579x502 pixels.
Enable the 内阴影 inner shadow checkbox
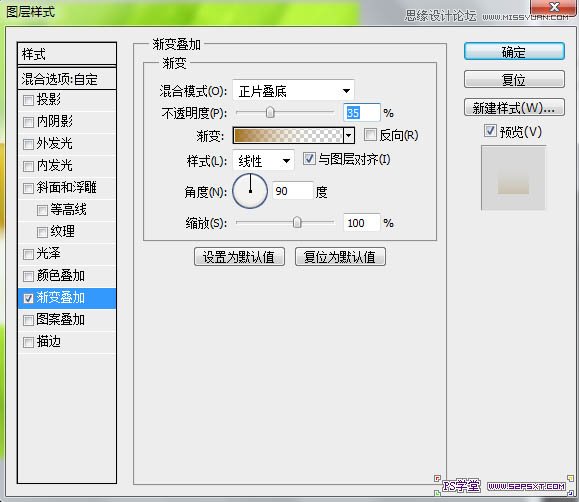pos(28,122)
